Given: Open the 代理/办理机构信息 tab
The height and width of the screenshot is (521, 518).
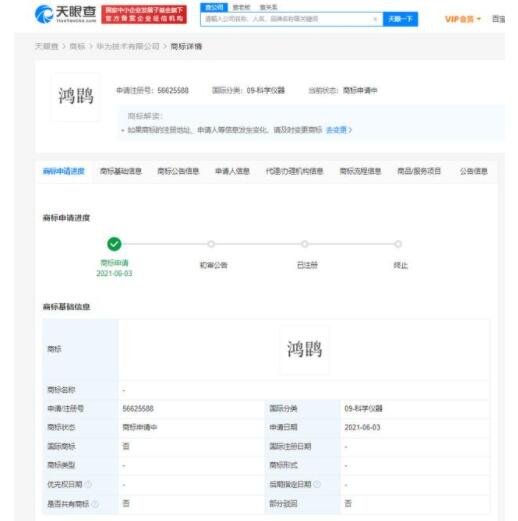Looking at the screenshot, I should [x=294, y=171].
